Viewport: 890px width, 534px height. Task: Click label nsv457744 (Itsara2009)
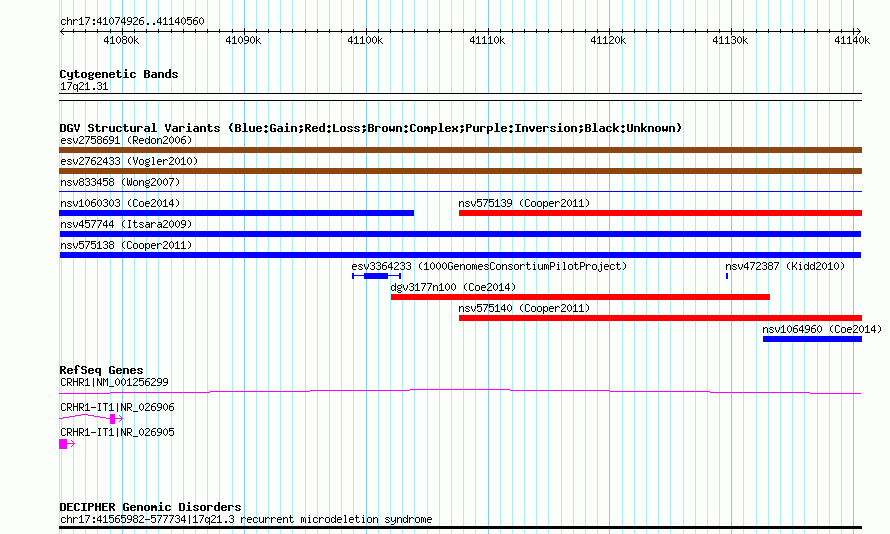(126, 224)
